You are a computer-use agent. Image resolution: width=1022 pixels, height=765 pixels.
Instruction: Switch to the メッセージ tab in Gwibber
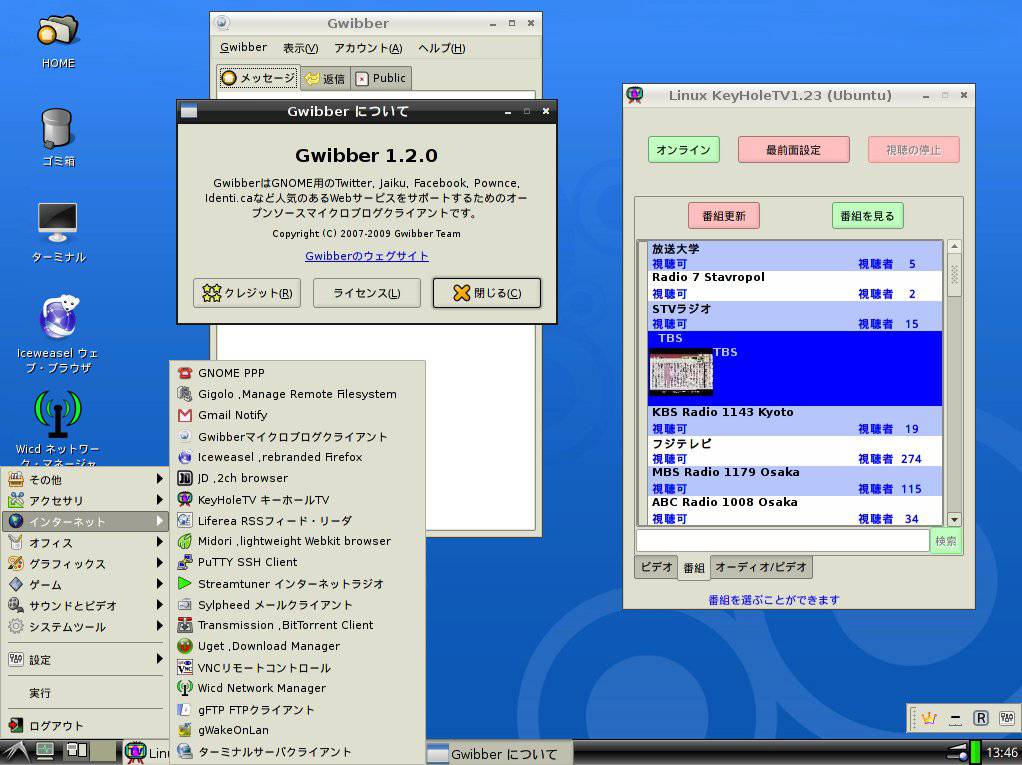pos(259,78)
